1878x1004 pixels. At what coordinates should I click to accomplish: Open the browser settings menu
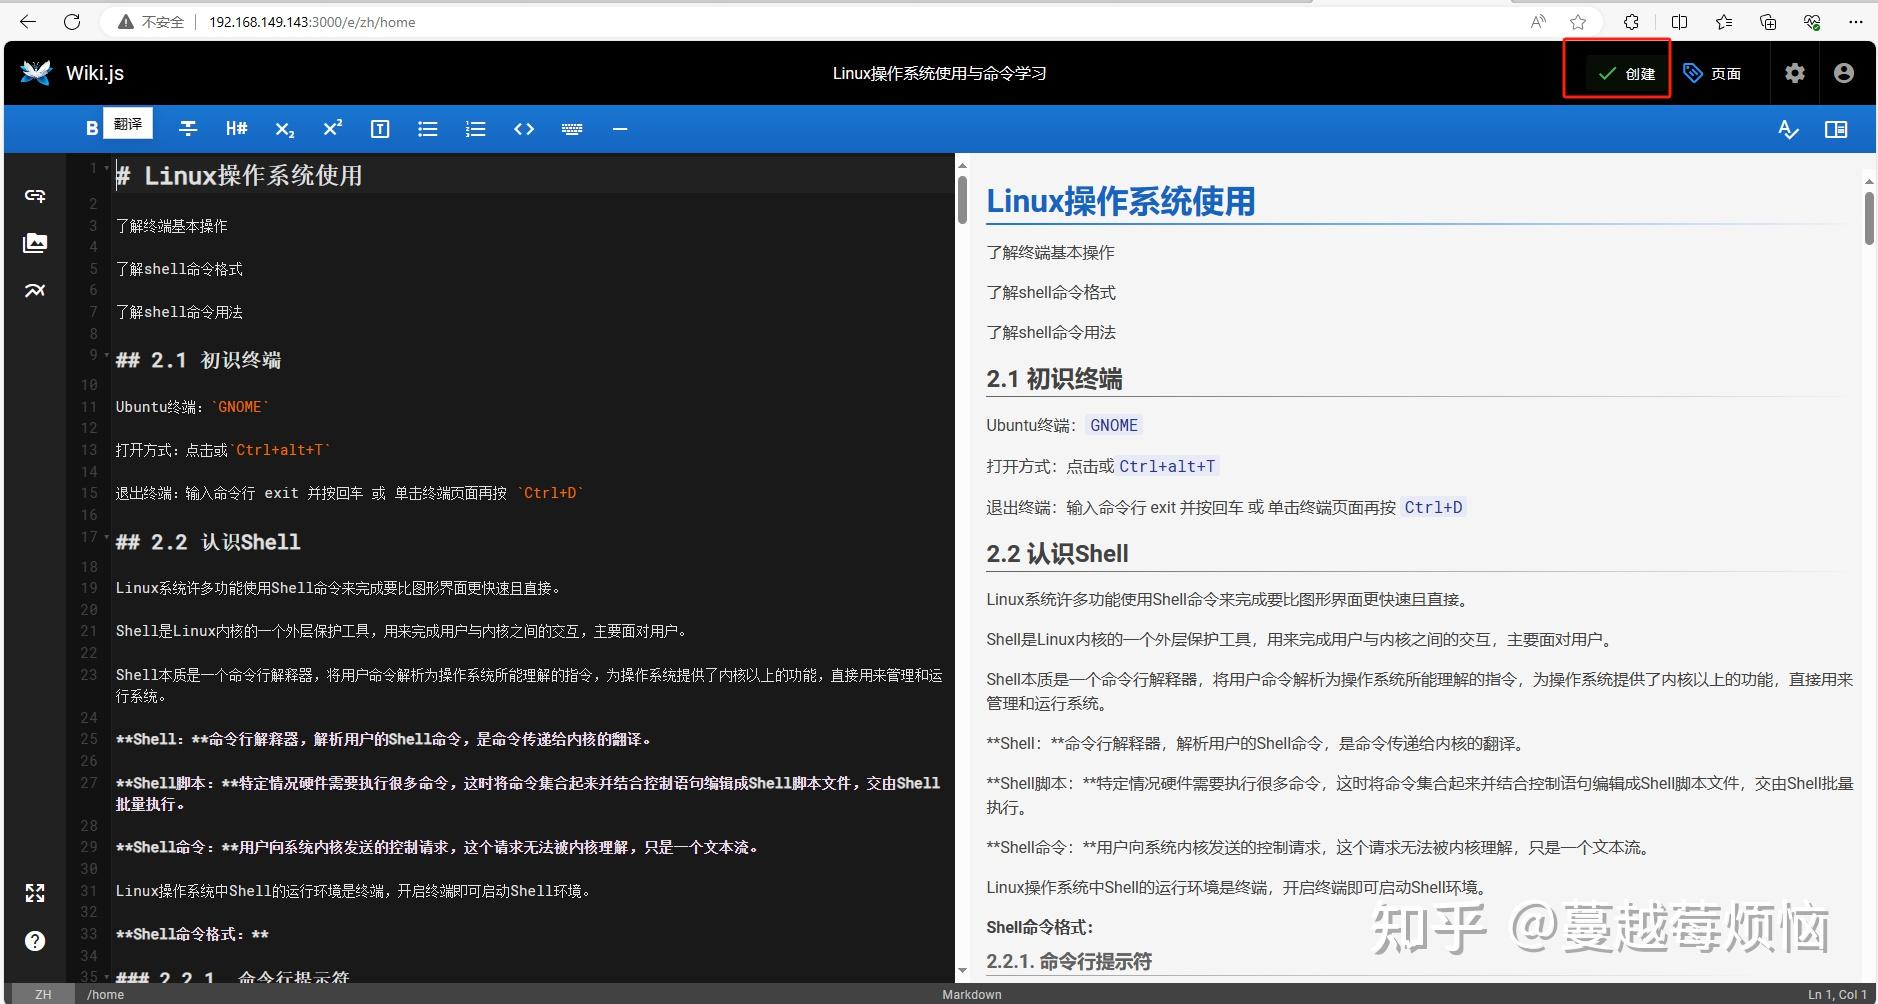point(1857,21)
